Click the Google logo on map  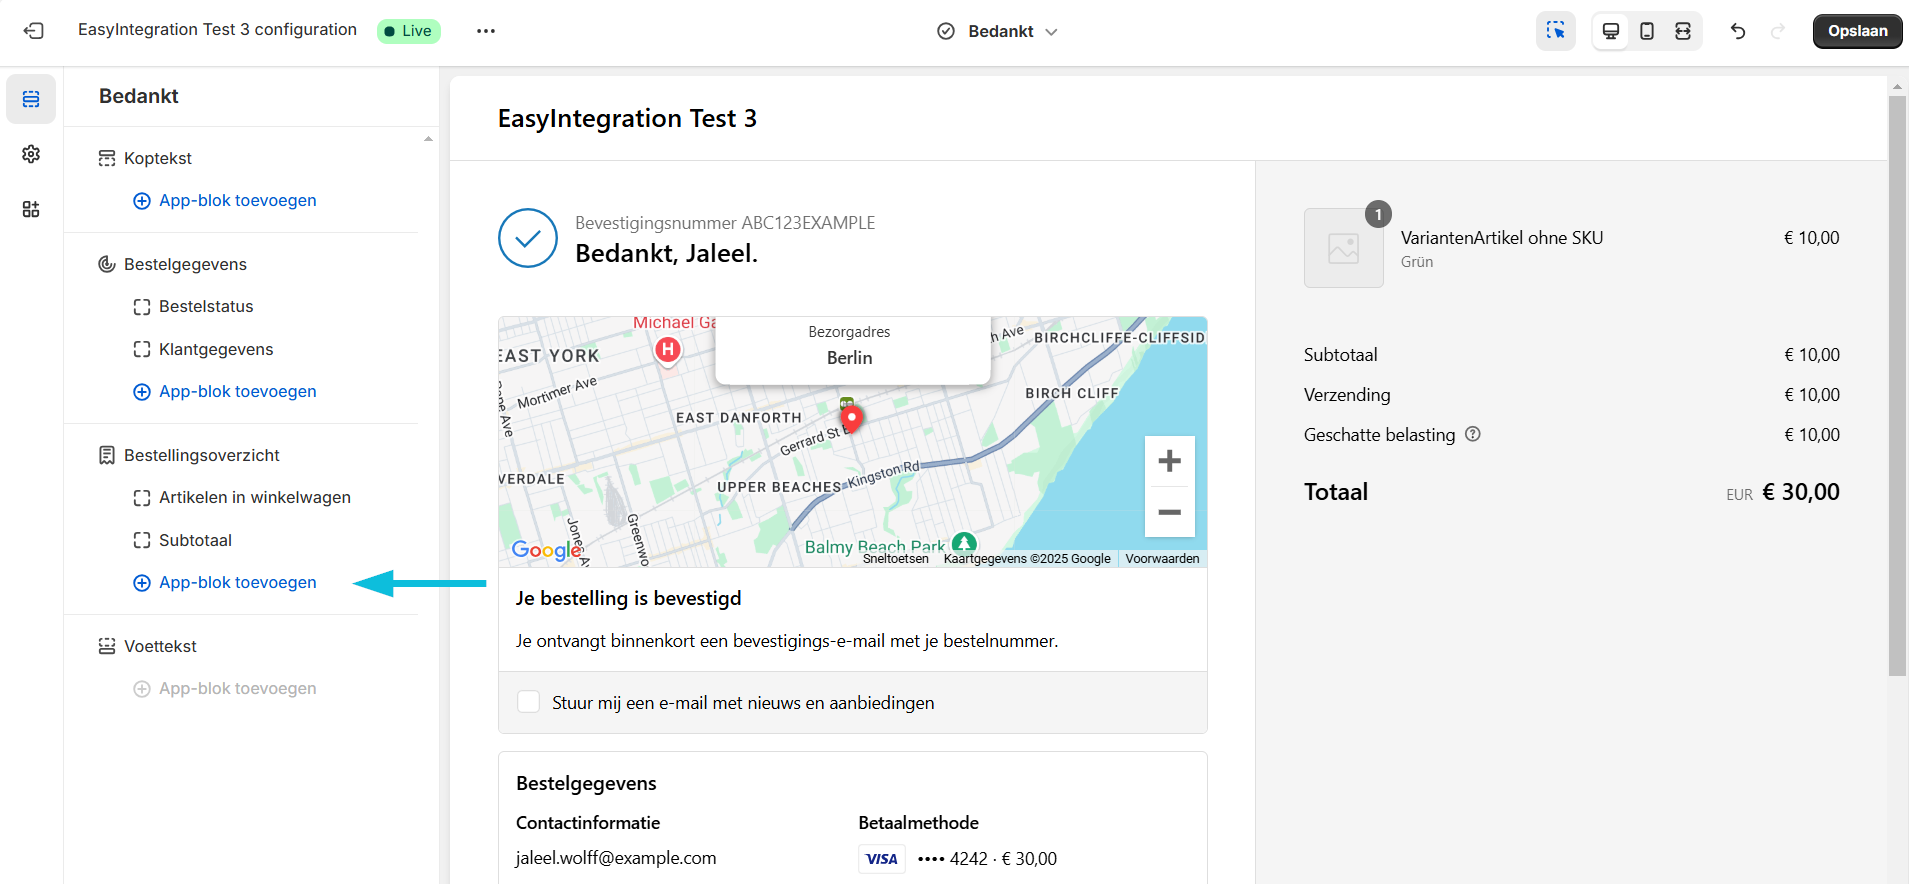point(546,549)
